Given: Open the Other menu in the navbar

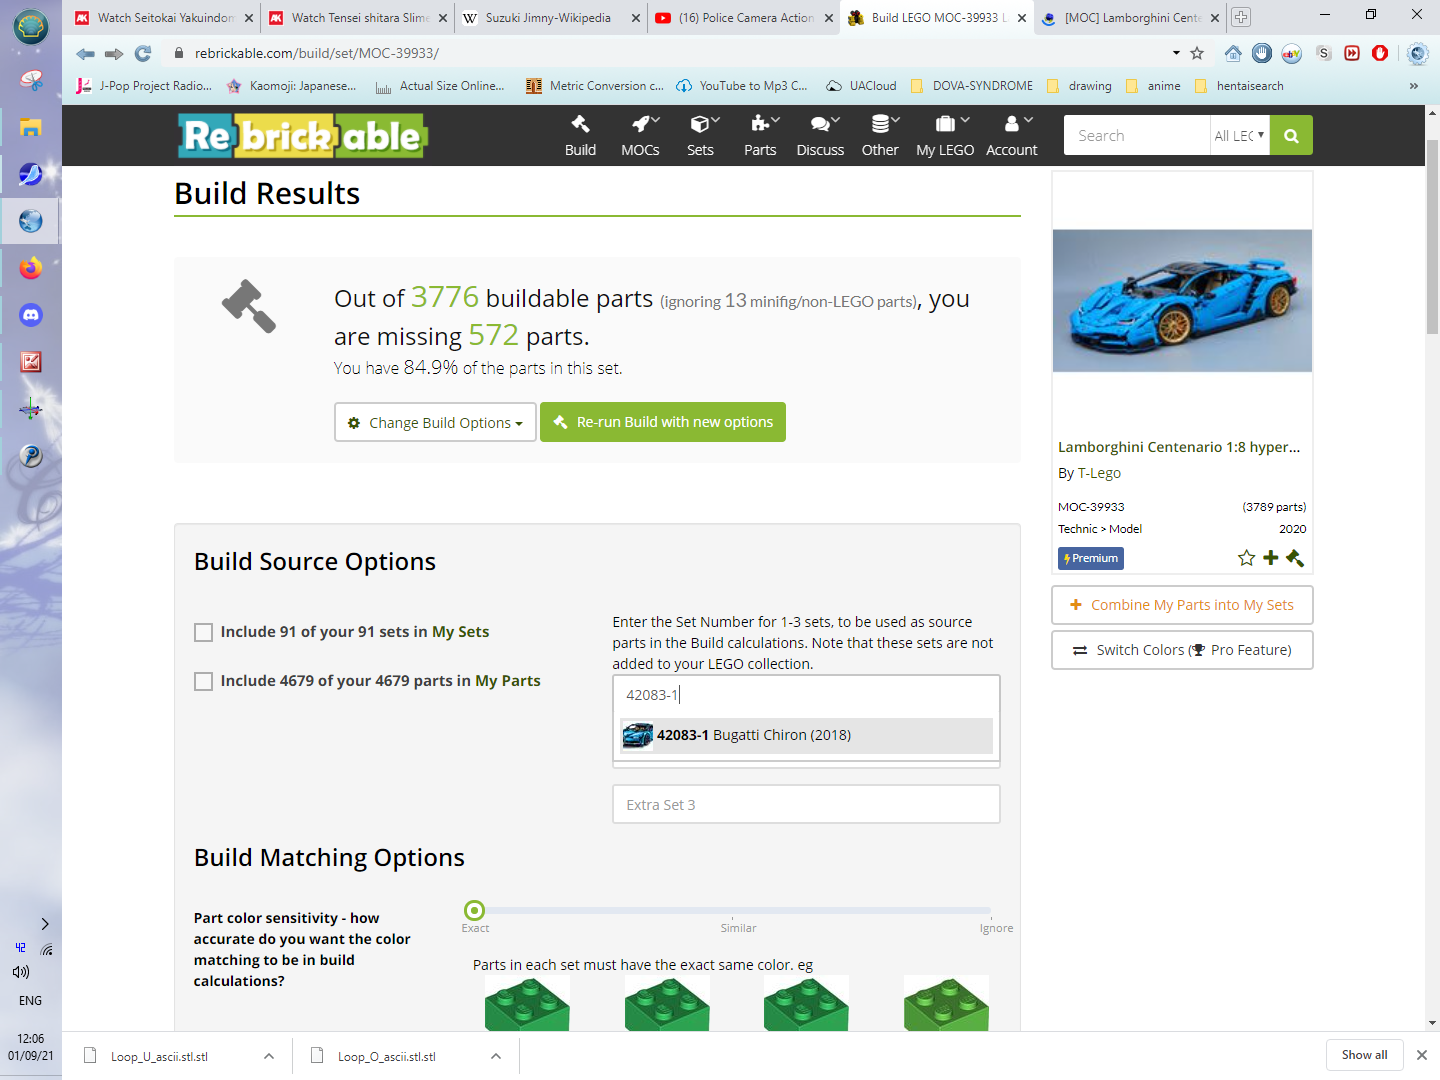Looking at the screenshot, I should [880, 136].
